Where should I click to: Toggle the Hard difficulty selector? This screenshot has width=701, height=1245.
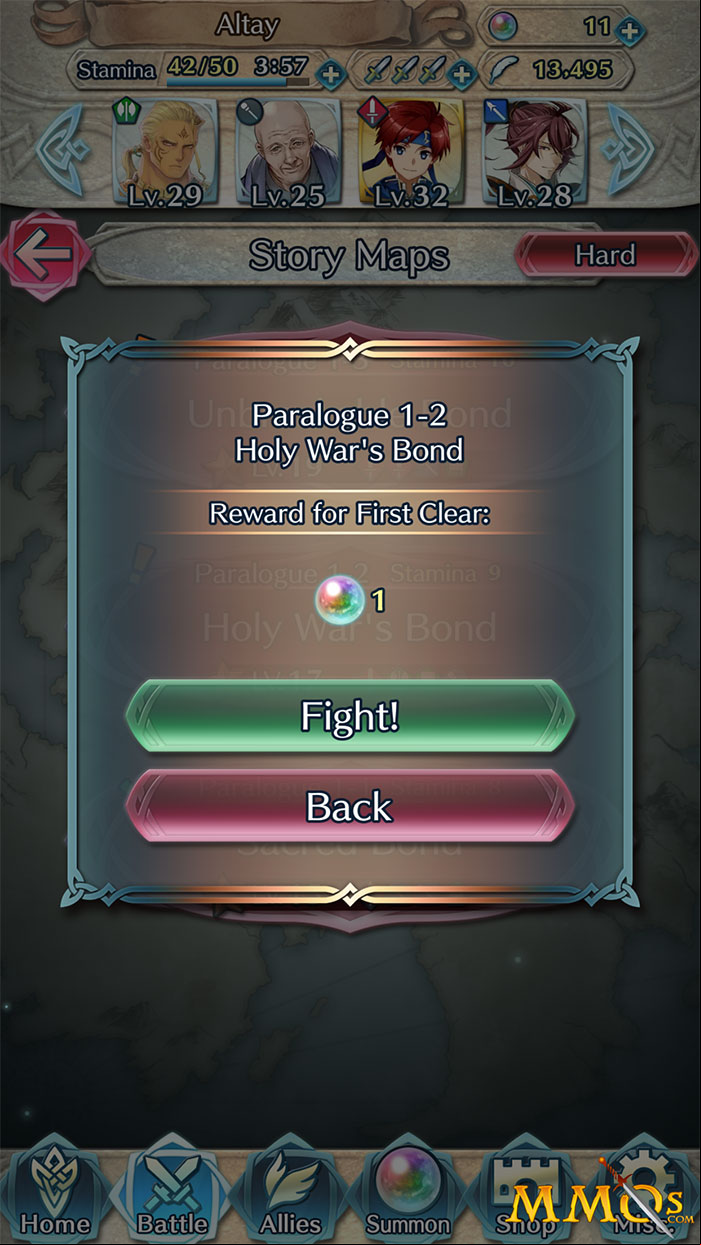click(605, 254)
